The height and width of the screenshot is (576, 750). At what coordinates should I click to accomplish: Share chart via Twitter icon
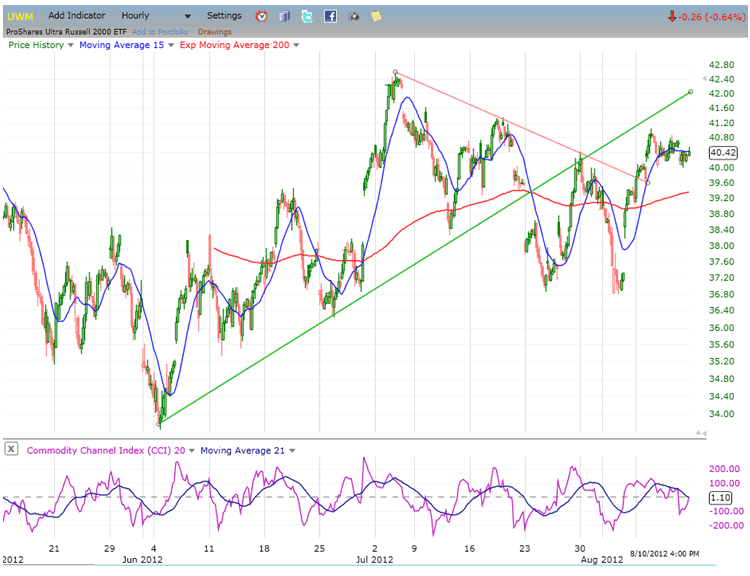(307, 16)
